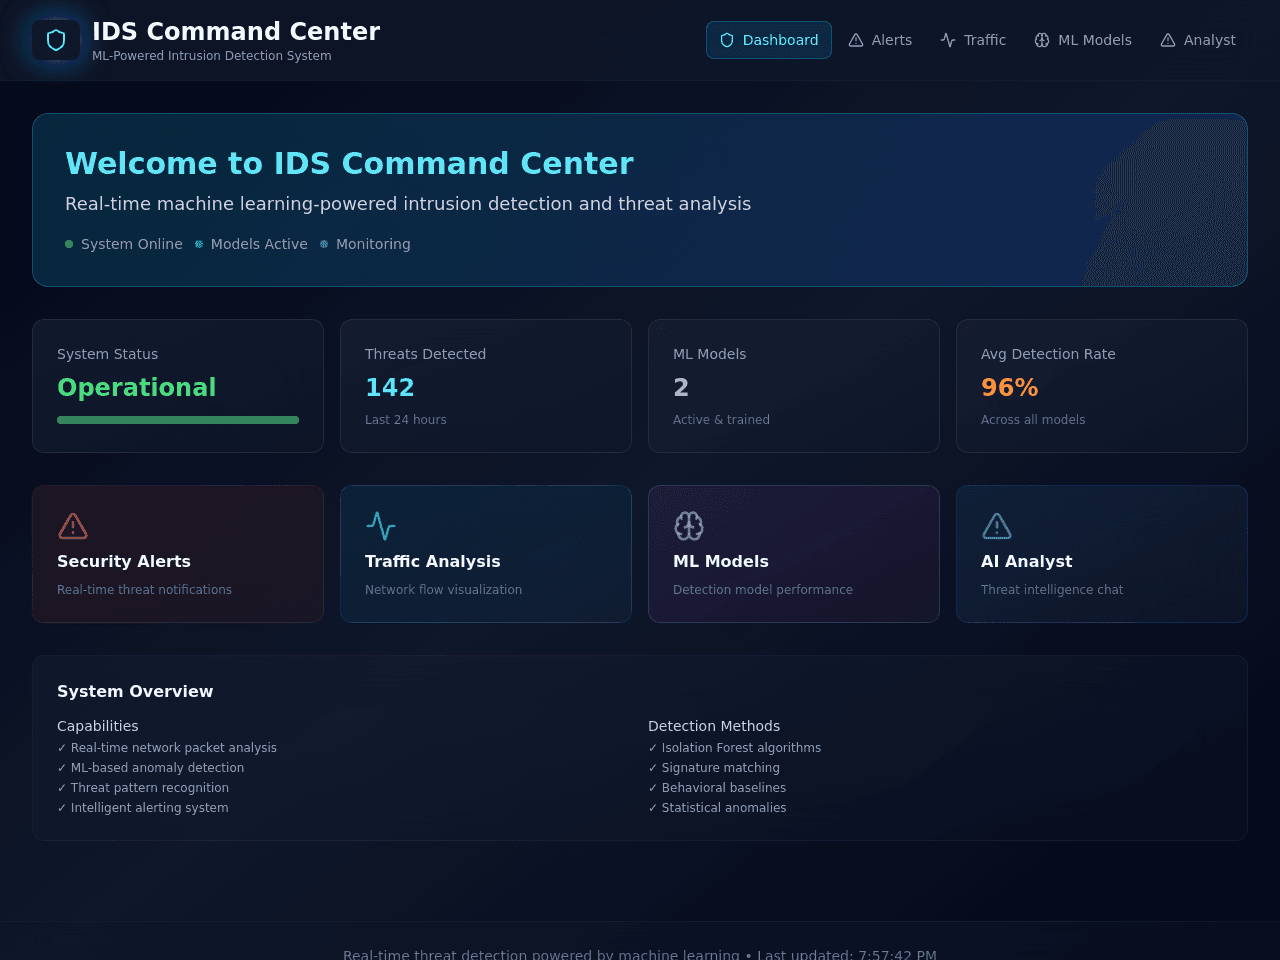Click 'Threat pattern recognition' item
The height and width of the screenshot is (960, 1280).
coord(143,788)
